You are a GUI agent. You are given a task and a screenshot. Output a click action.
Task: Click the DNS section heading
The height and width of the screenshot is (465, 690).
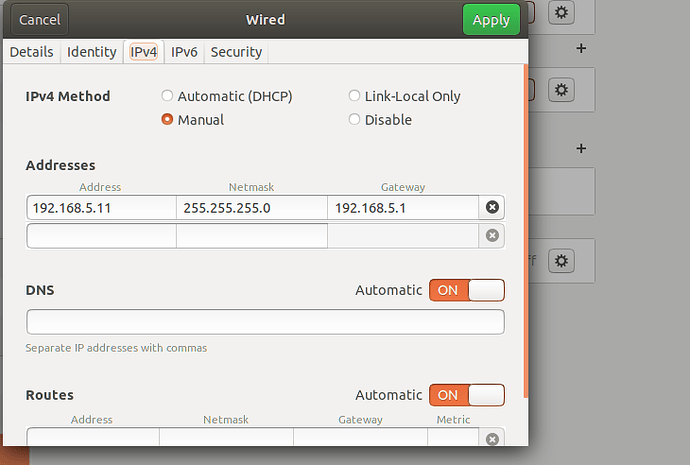[x=40, y=290]
